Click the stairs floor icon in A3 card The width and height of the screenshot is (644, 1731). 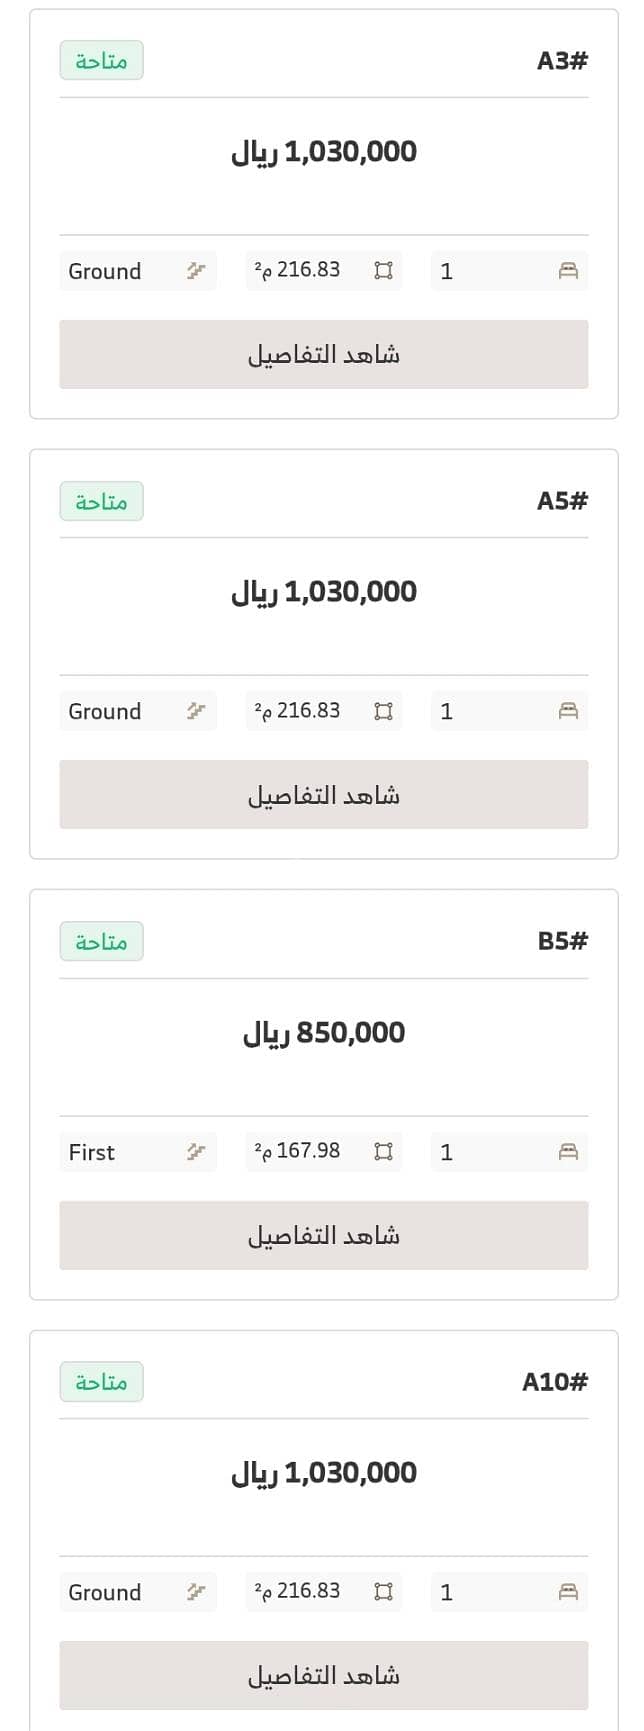point(196,271)
